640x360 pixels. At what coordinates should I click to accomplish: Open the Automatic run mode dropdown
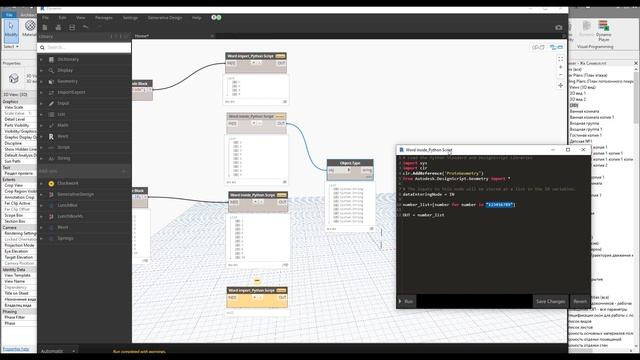58,351
